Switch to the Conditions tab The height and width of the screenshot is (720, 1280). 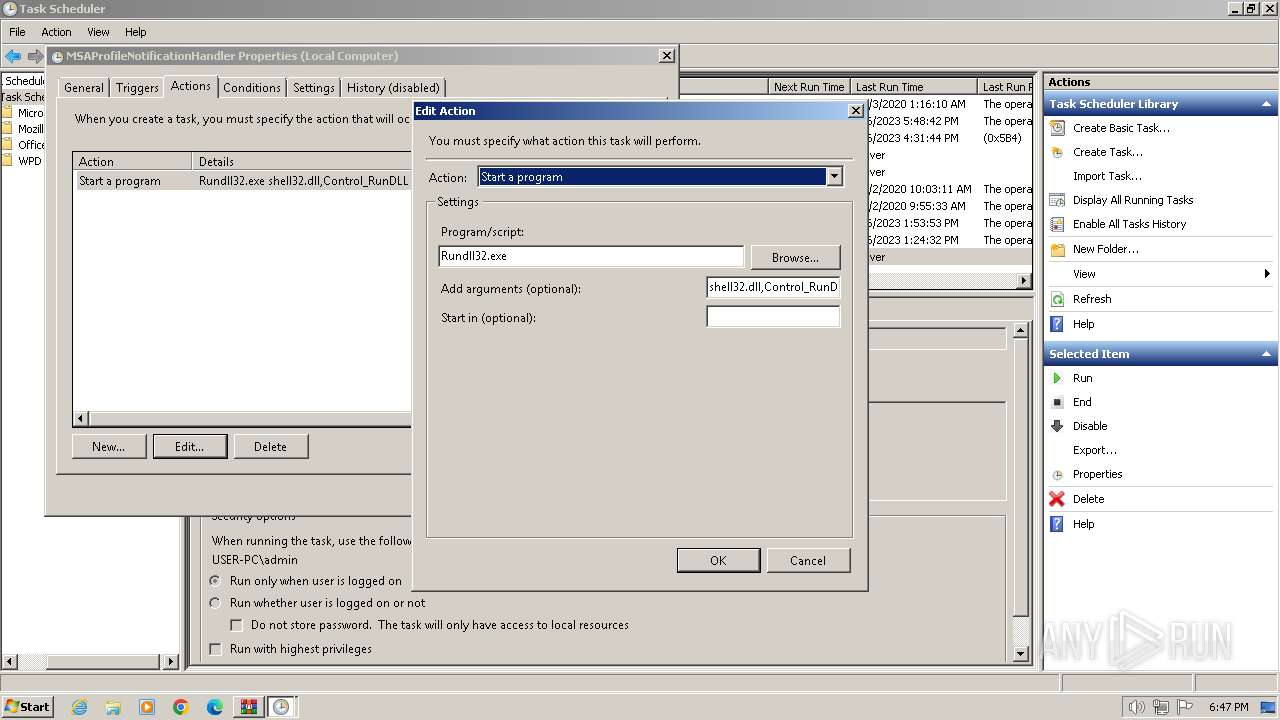click(252, 88)
